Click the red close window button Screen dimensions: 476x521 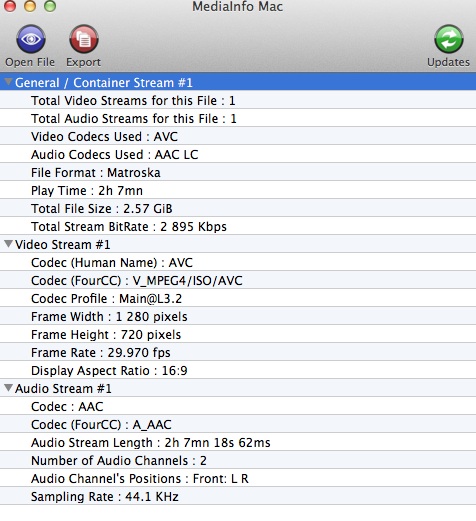[10, 6]
